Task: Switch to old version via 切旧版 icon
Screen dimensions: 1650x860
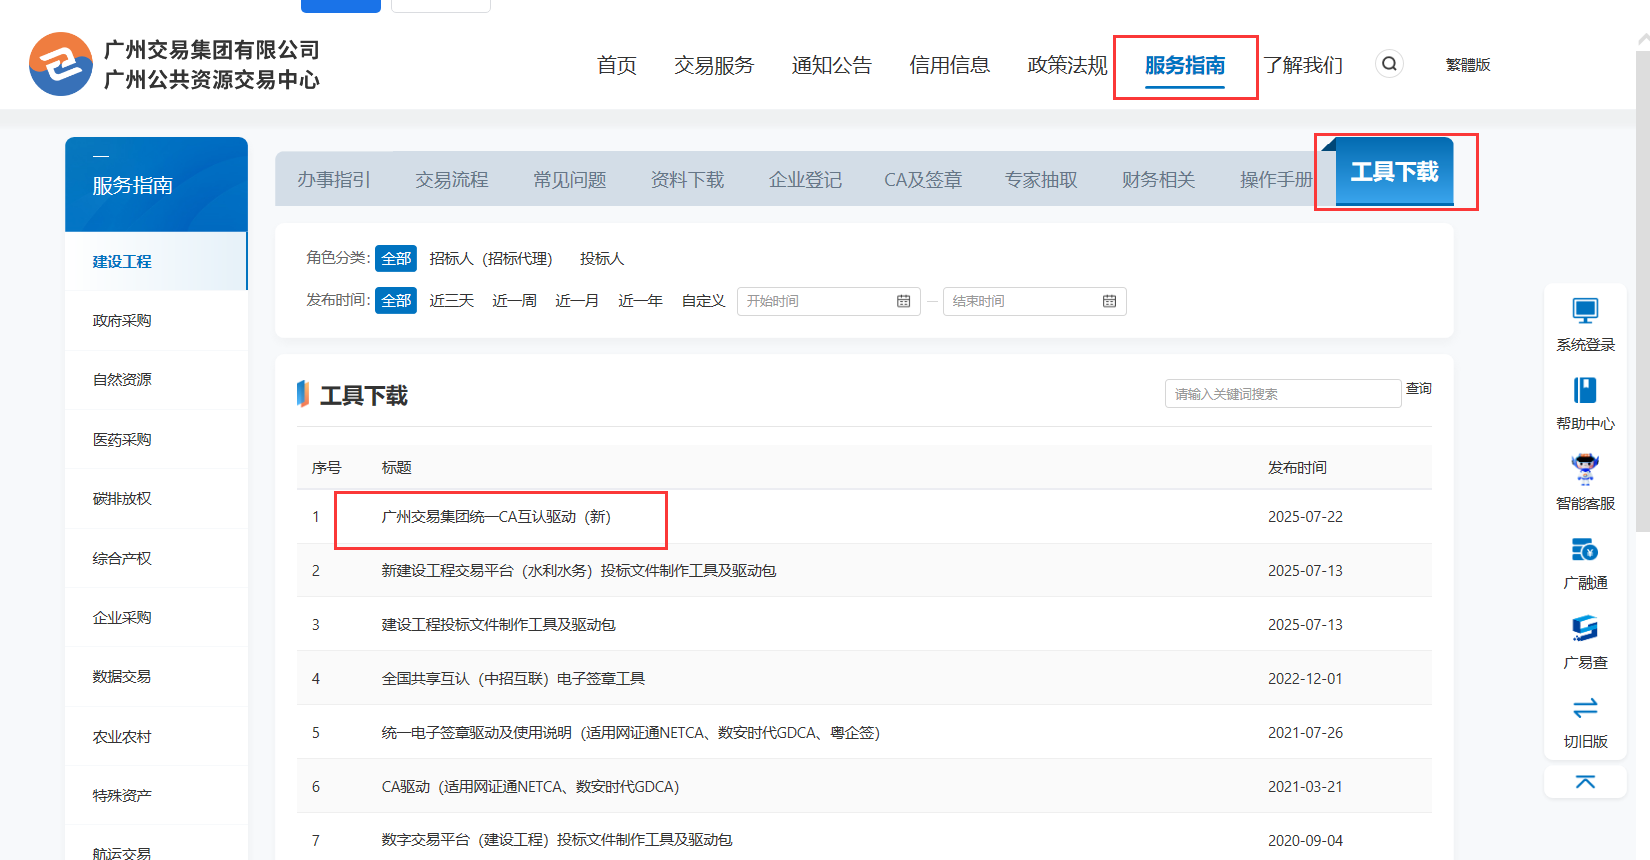Action: coord(1585,708)
